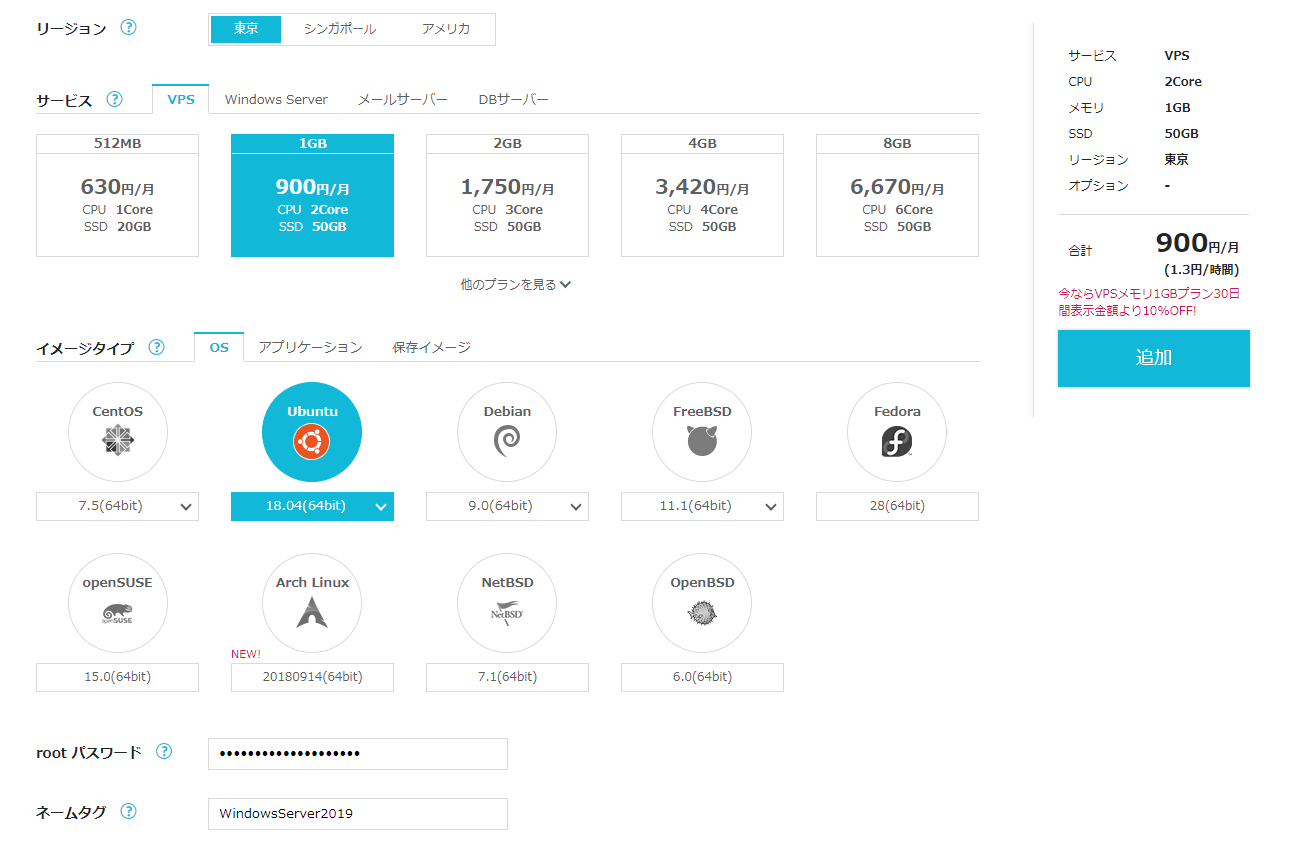Click the NEW! label above Arch Linux version

(246, 654)
